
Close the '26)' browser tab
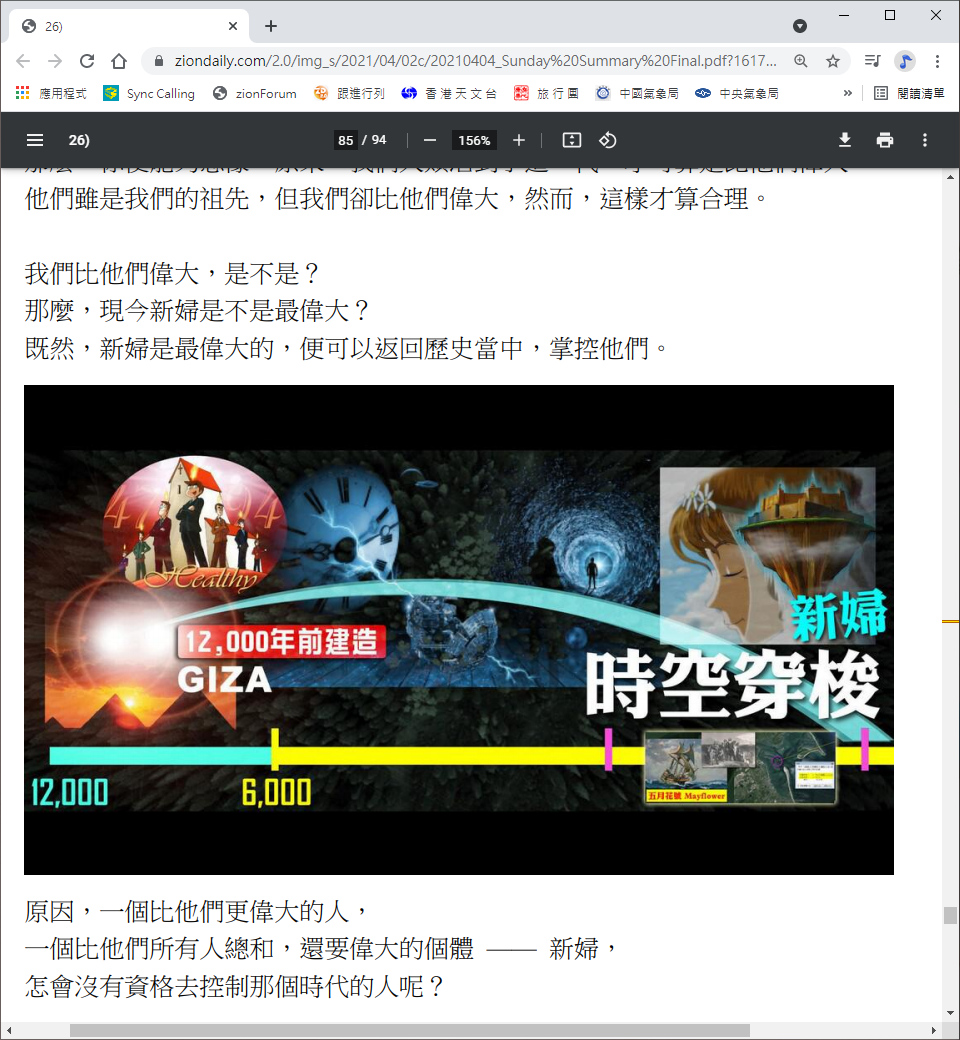point(233,26)
